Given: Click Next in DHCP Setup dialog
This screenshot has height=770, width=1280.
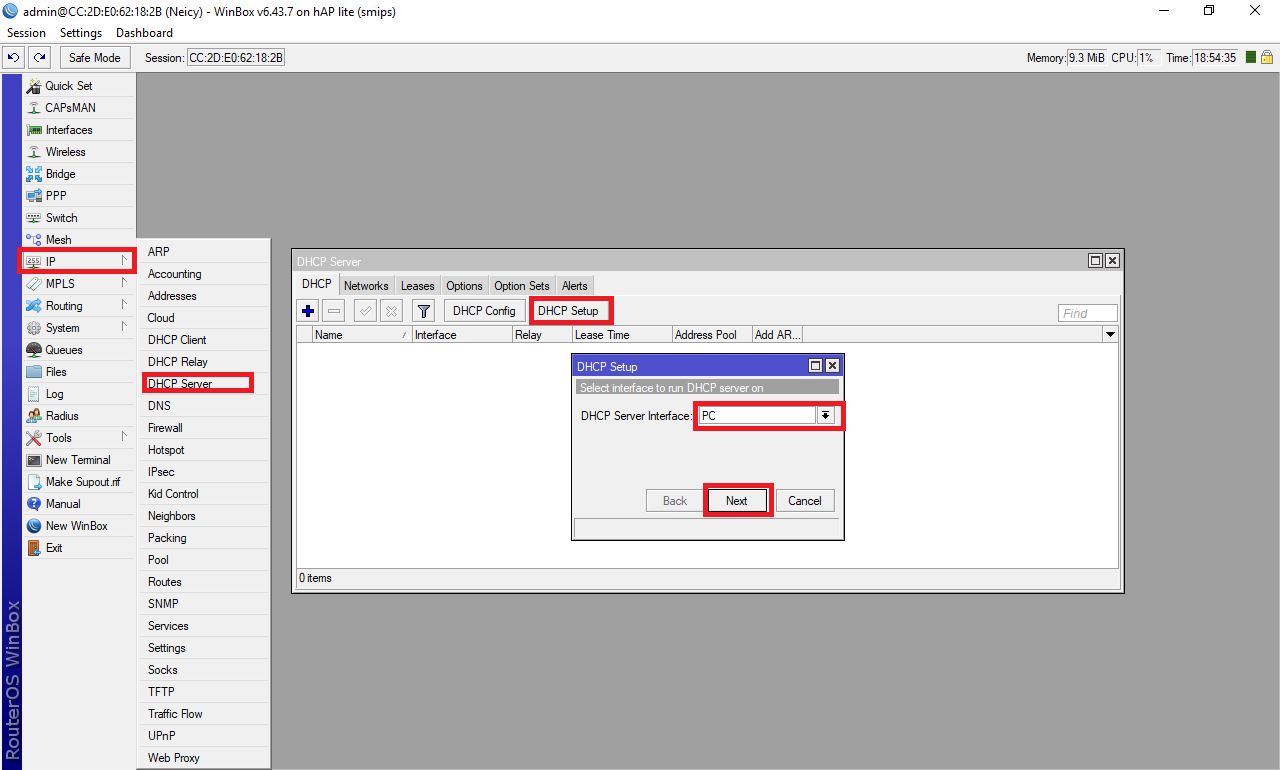Looking at the screenshot, I should [x=737, y=501].
